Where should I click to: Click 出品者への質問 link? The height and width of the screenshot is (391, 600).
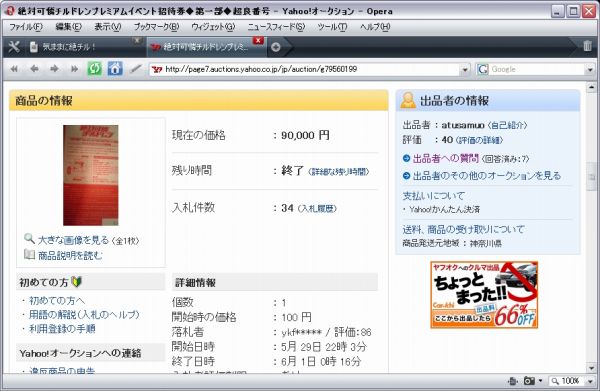(445, 158)
